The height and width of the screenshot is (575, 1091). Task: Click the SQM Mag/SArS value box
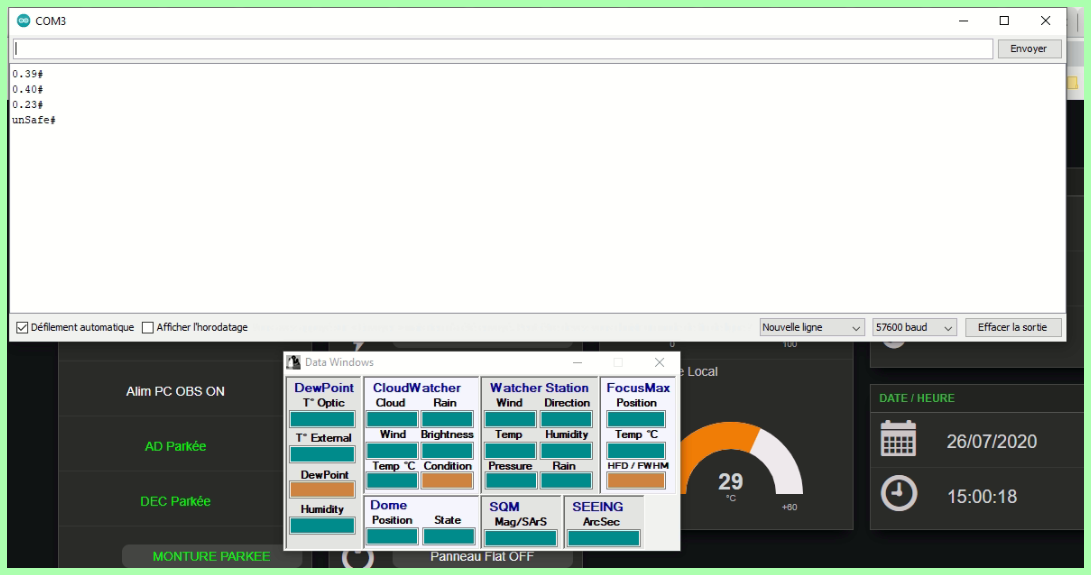[521, 538]
